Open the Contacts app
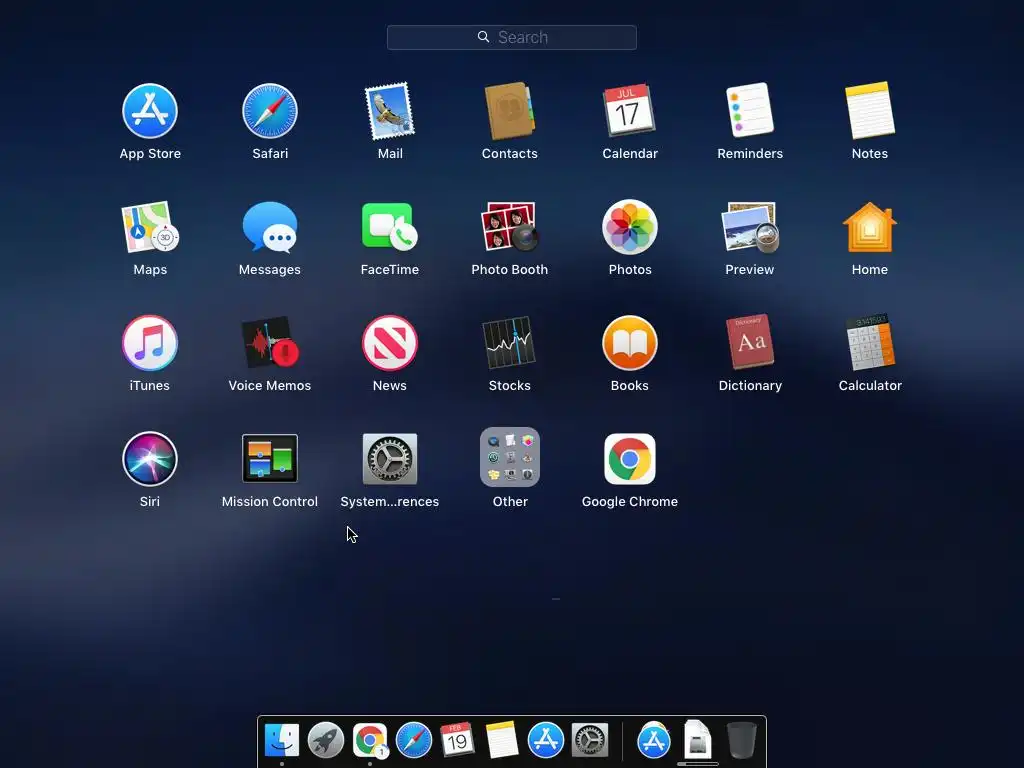This screenshot has height=768, width=1024. (509, 111)
